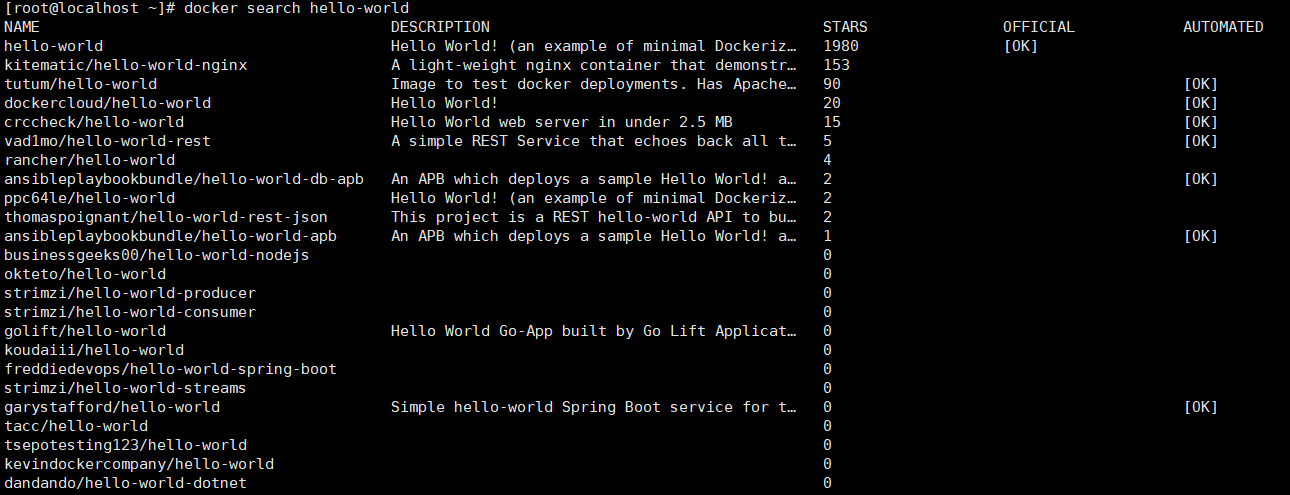
Task: Click the NAME column header
Action: coord(22,27)
